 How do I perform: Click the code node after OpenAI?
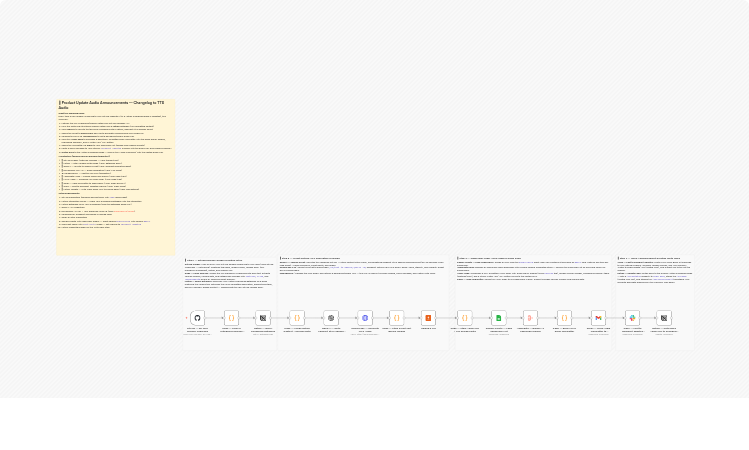[x=397, y=317]
